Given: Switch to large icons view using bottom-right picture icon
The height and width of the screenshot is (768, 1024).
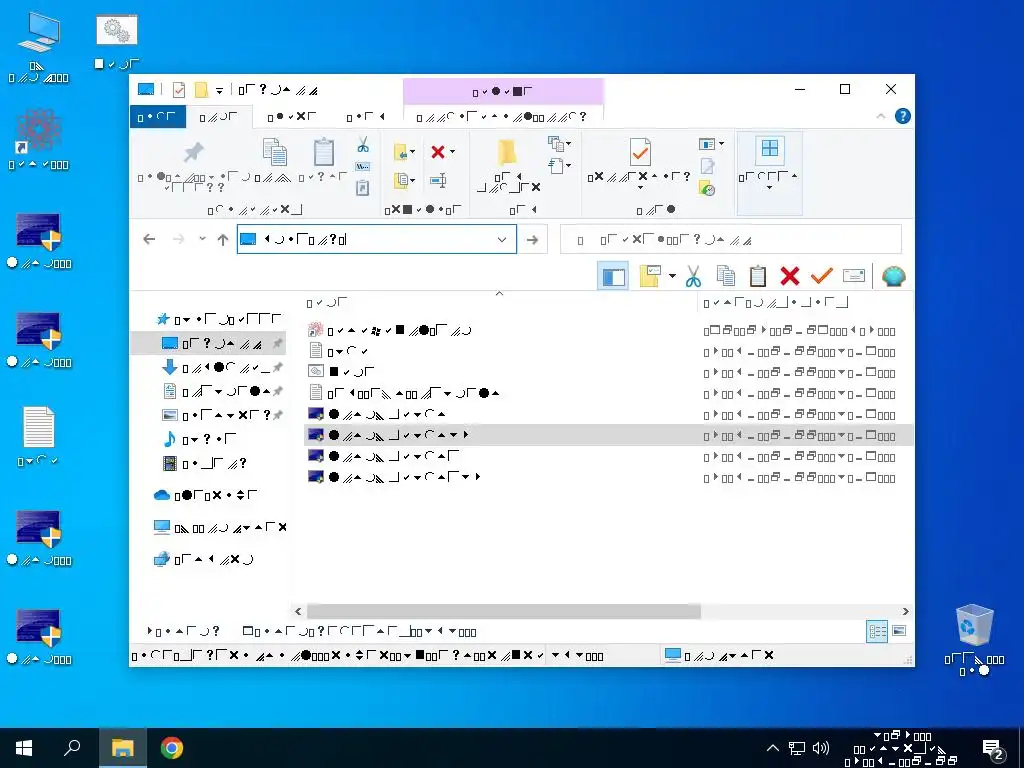Looking at the screenshot, I should pos(899,631).
